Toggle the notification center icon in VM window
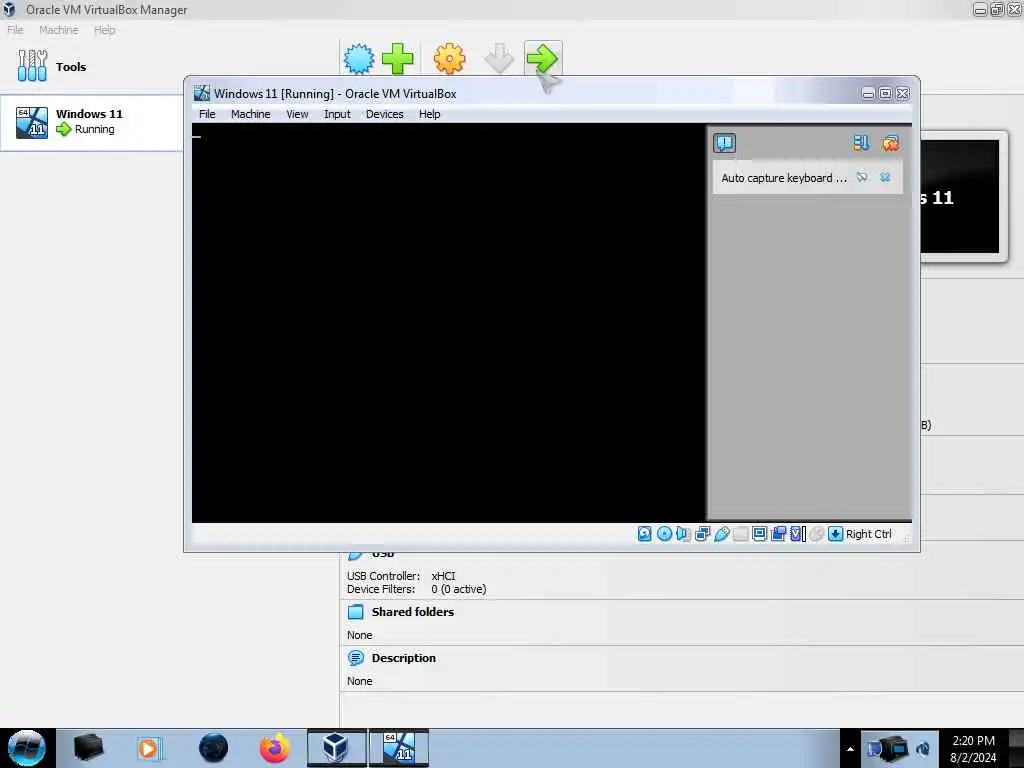Viewport: 1024px width, 768px height. pyautogui.click(x=724, y=143)
